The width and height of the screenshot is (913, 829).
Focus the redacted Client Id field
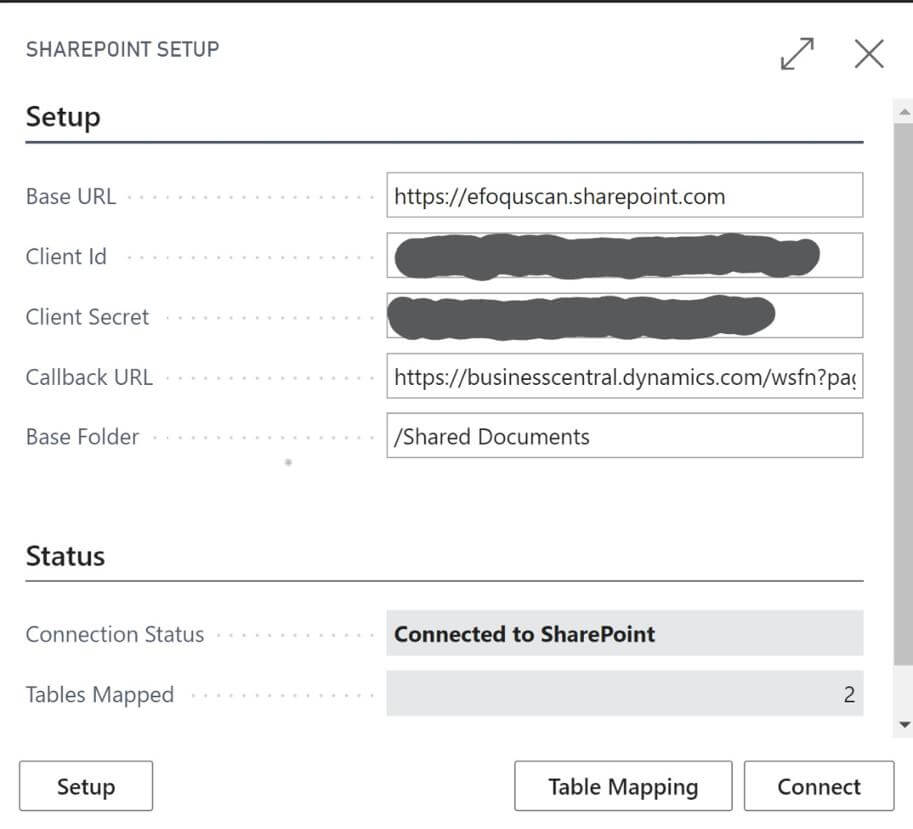click(x=625, y=256)
